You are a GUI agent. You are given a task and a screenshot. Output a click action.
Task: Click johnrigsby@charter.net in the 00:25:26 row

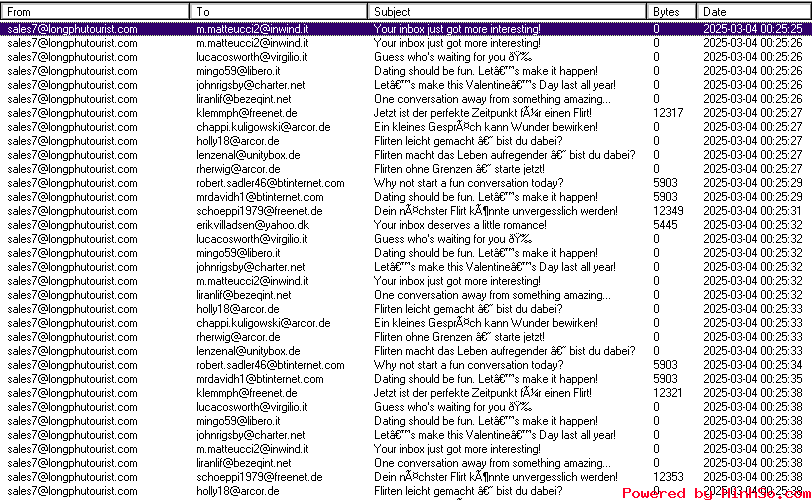click(x=251, y=85)
